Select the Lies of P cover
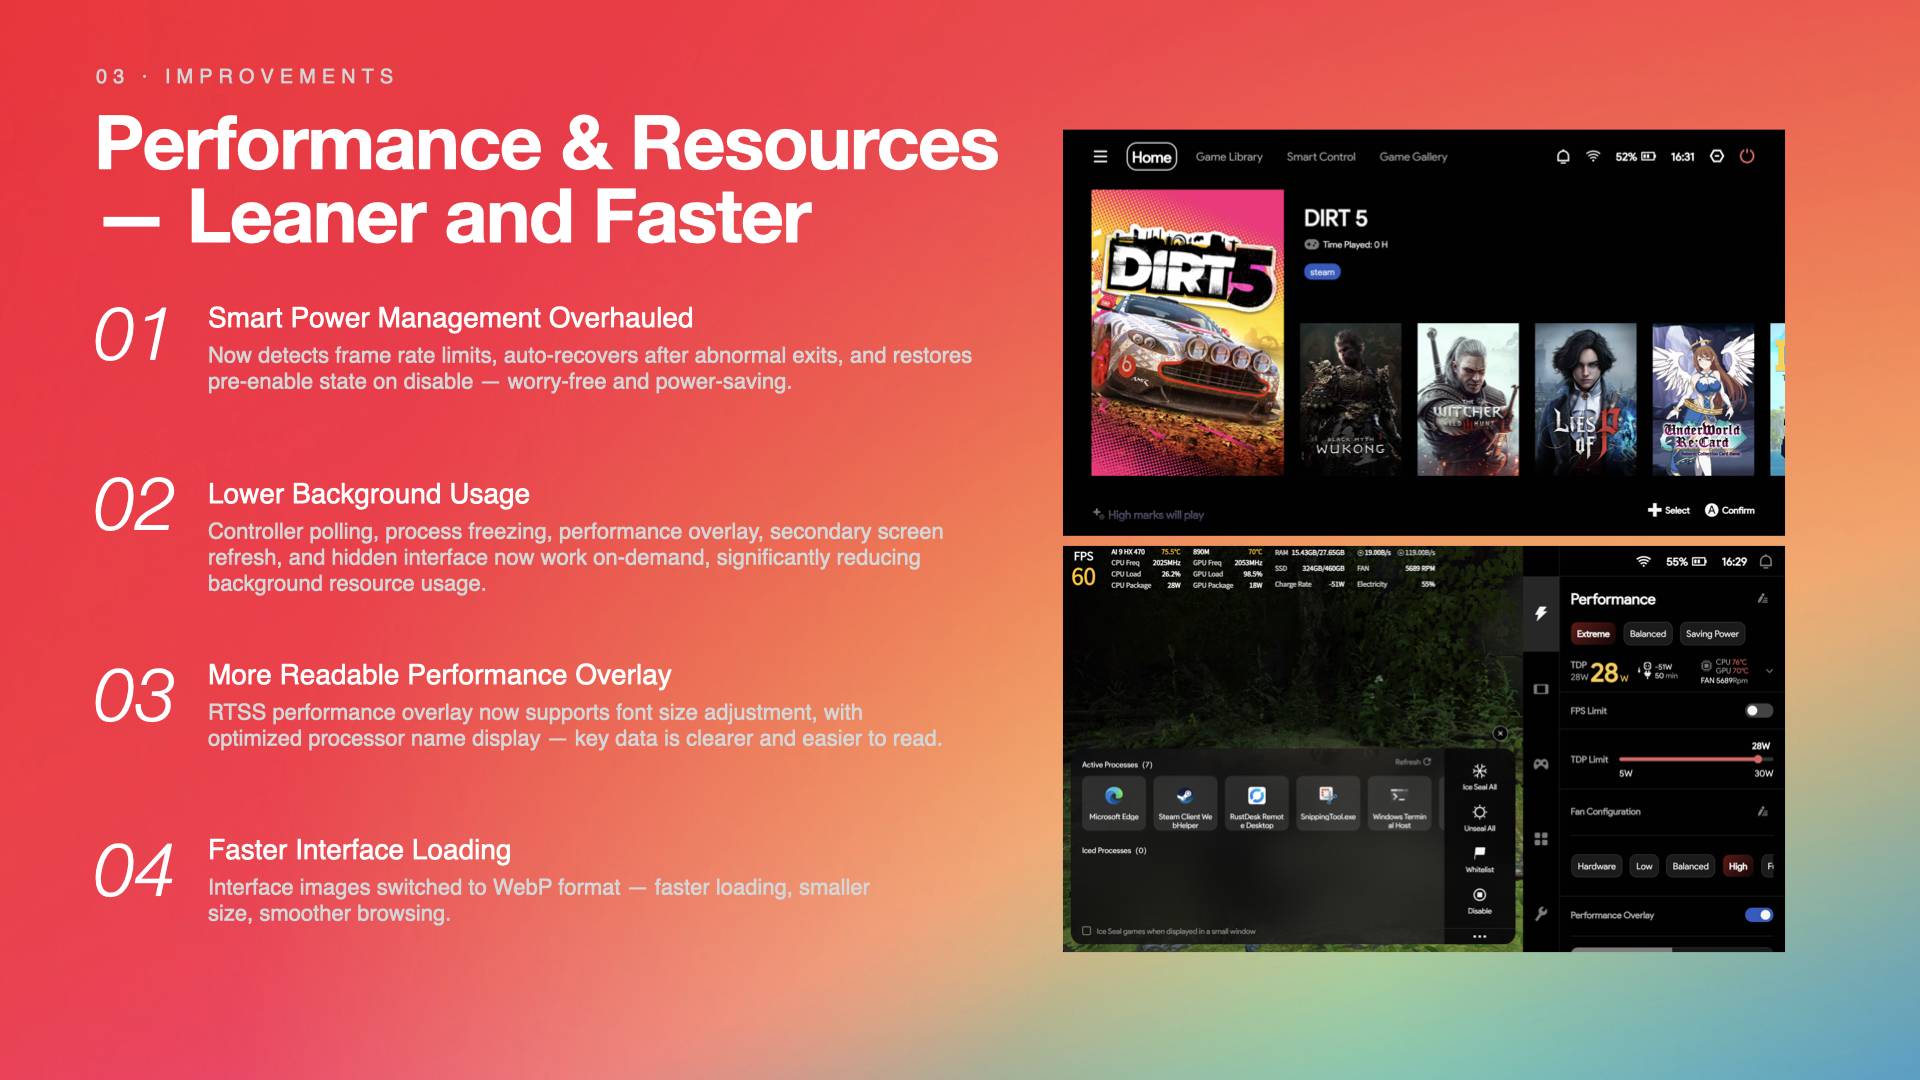1920x1080 pixels. tap(1585, 399)
